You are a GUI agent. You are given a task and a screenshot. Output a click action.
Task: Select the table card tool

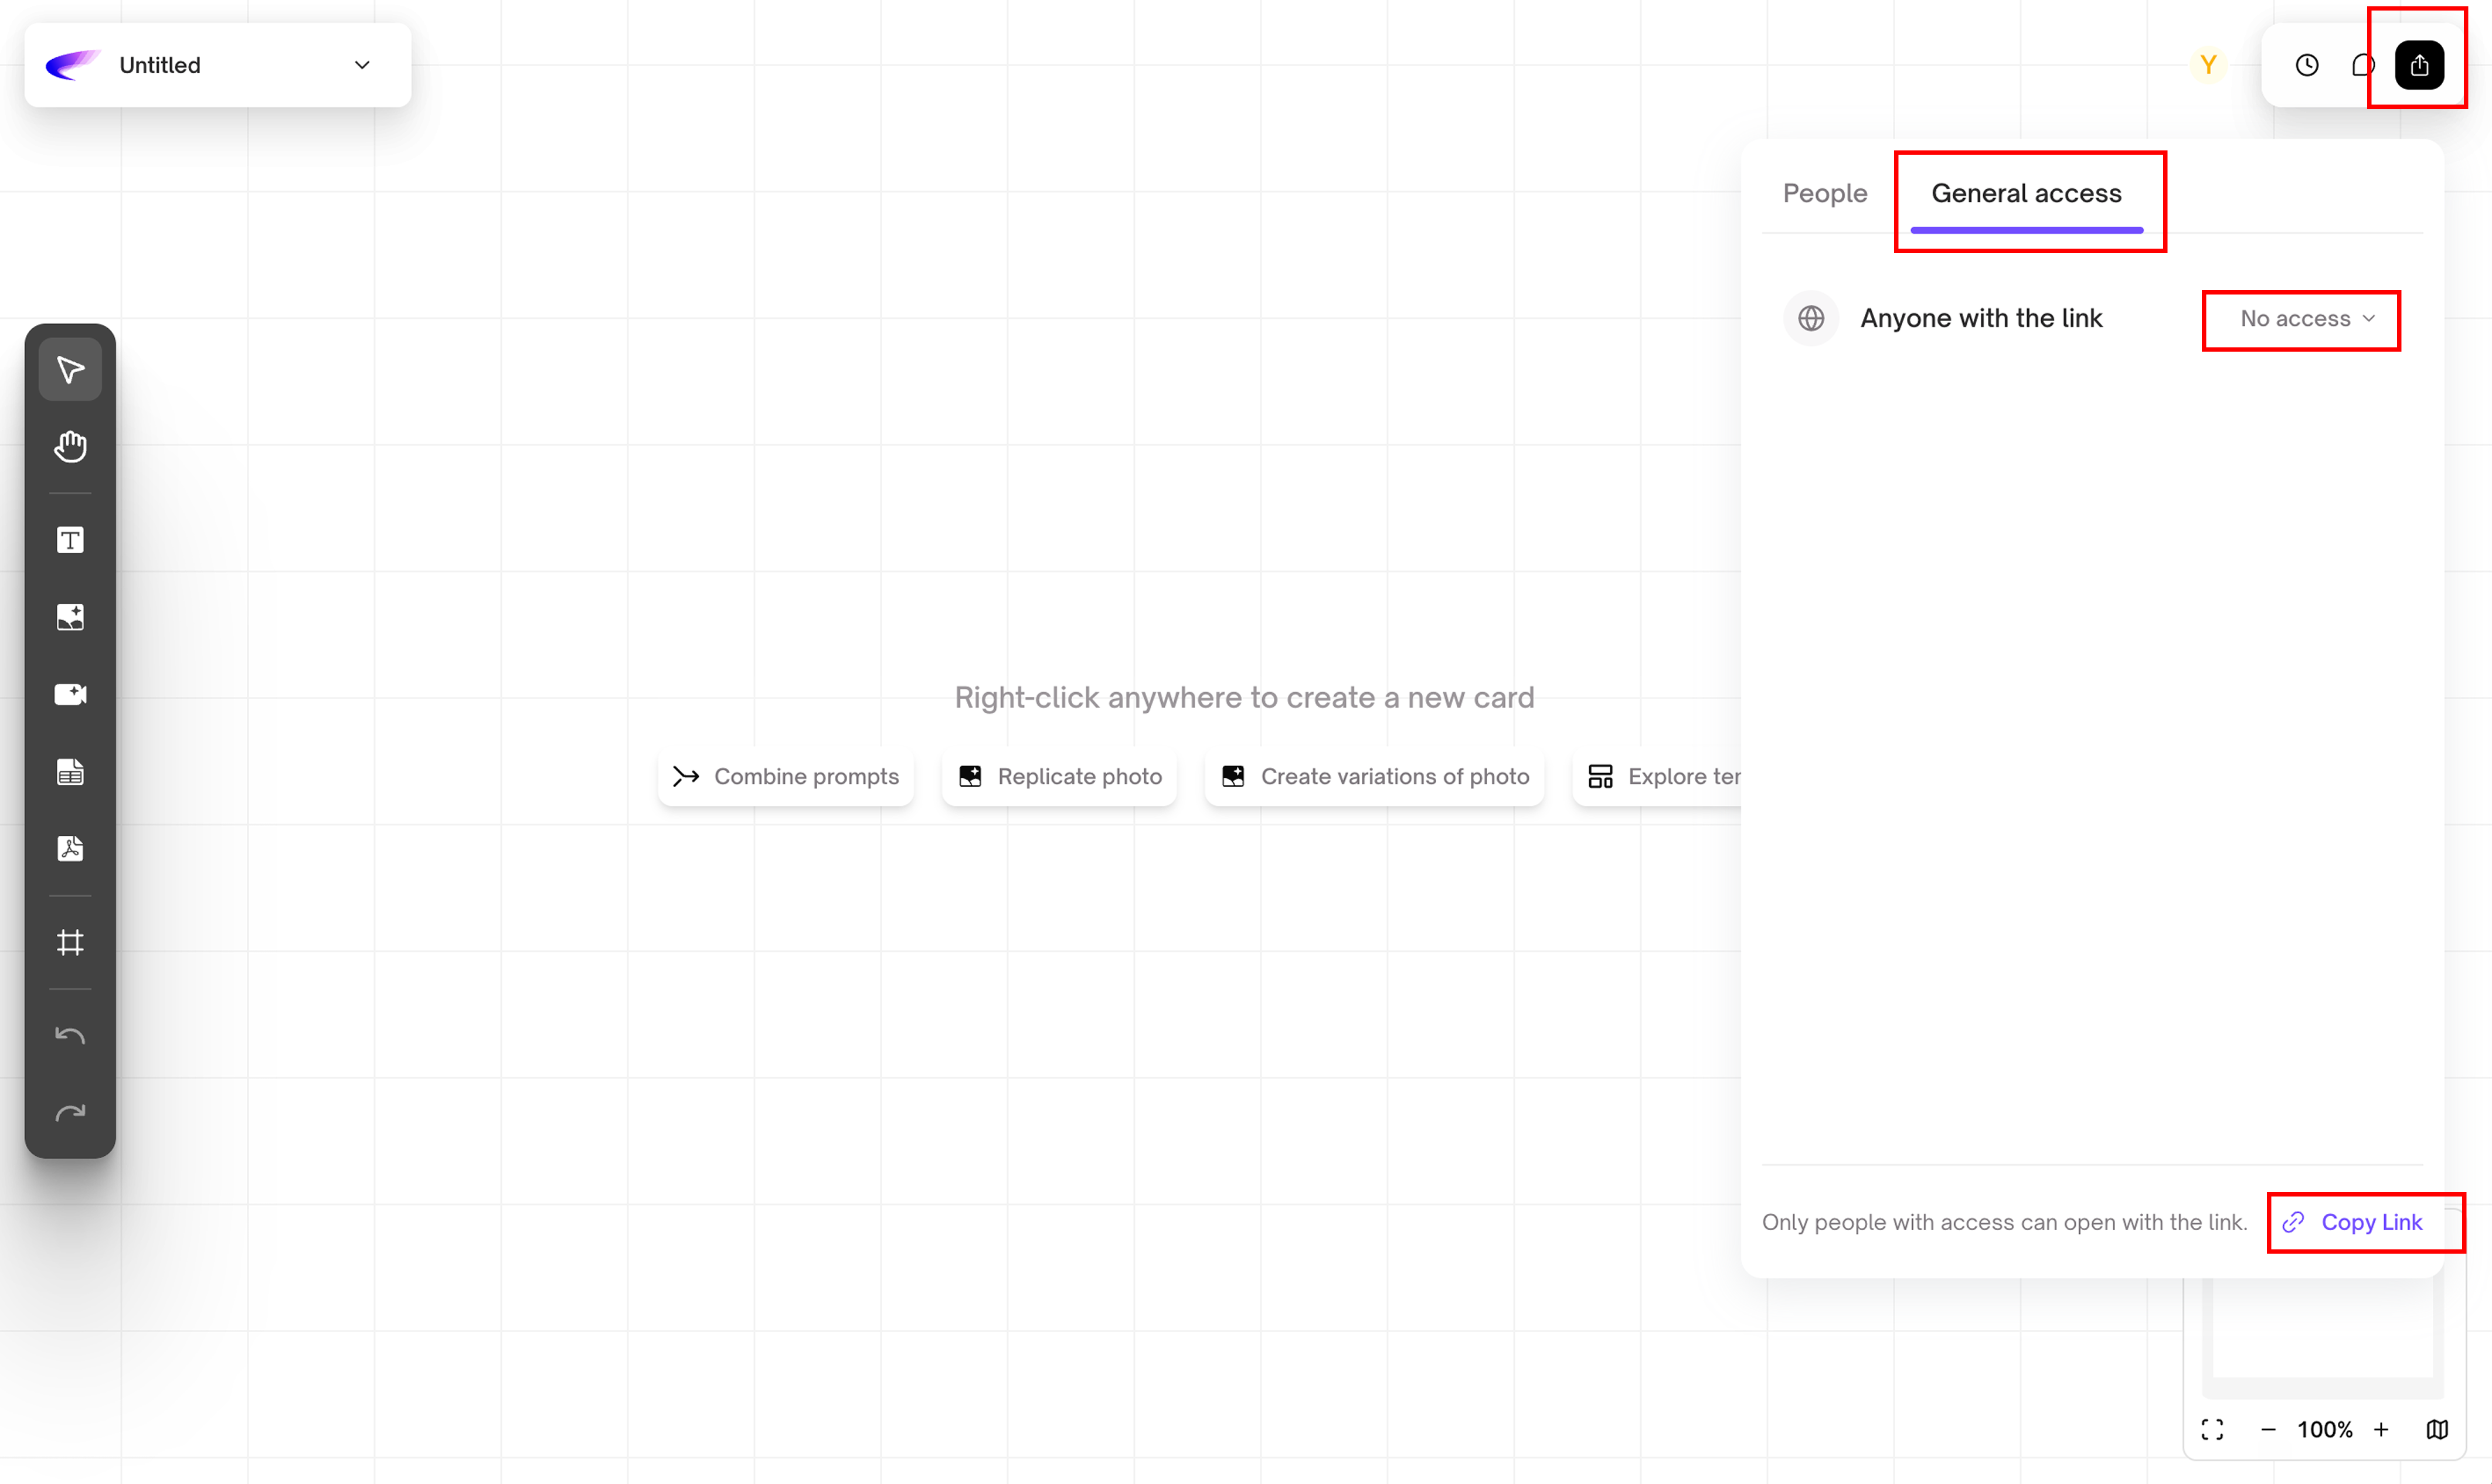[70, 771]
